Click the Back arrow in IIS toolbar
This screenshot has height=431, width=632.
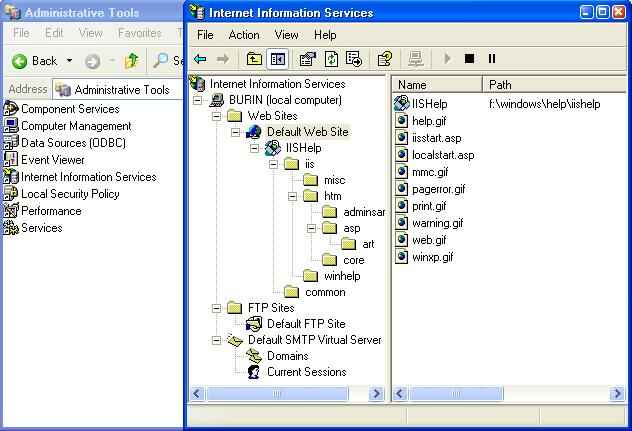pos(200,59)
